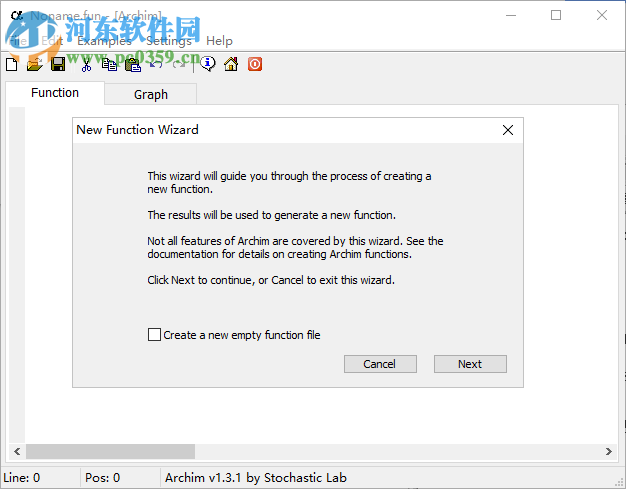Open the Examples menu

click(104, 41)
